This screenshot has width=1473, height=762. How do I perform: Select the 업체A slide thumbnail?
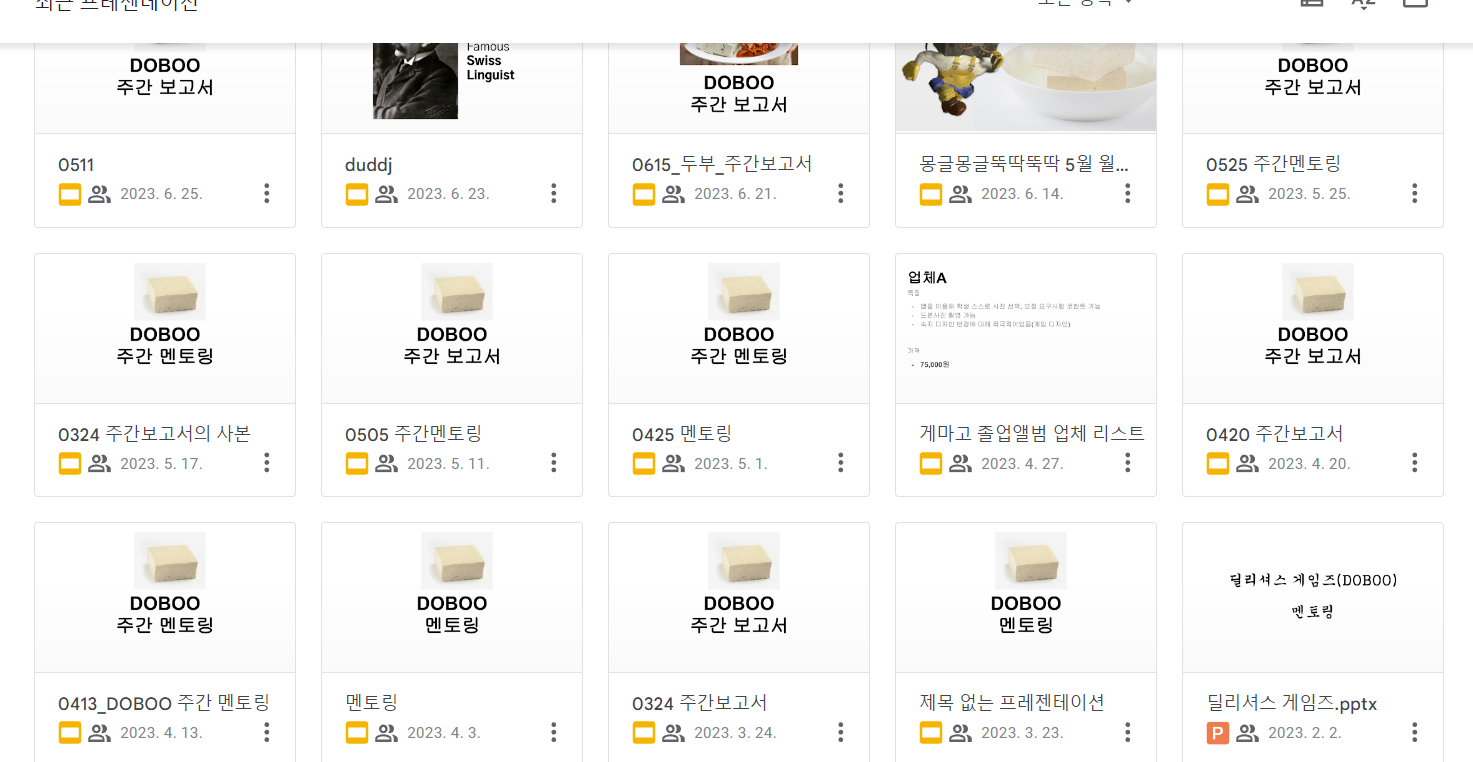tap(1025, 328)
